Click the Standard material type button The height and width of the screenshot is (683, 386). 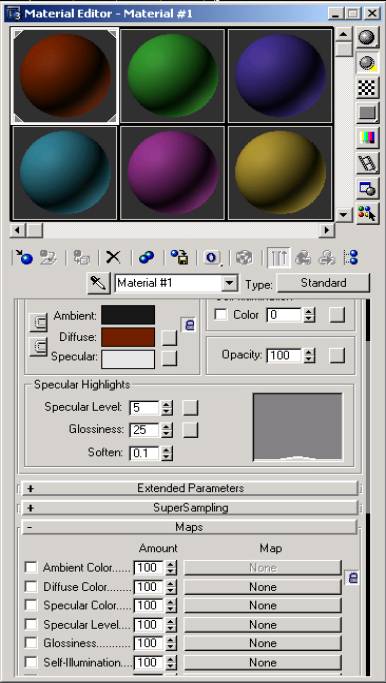(x=323, y=283)
